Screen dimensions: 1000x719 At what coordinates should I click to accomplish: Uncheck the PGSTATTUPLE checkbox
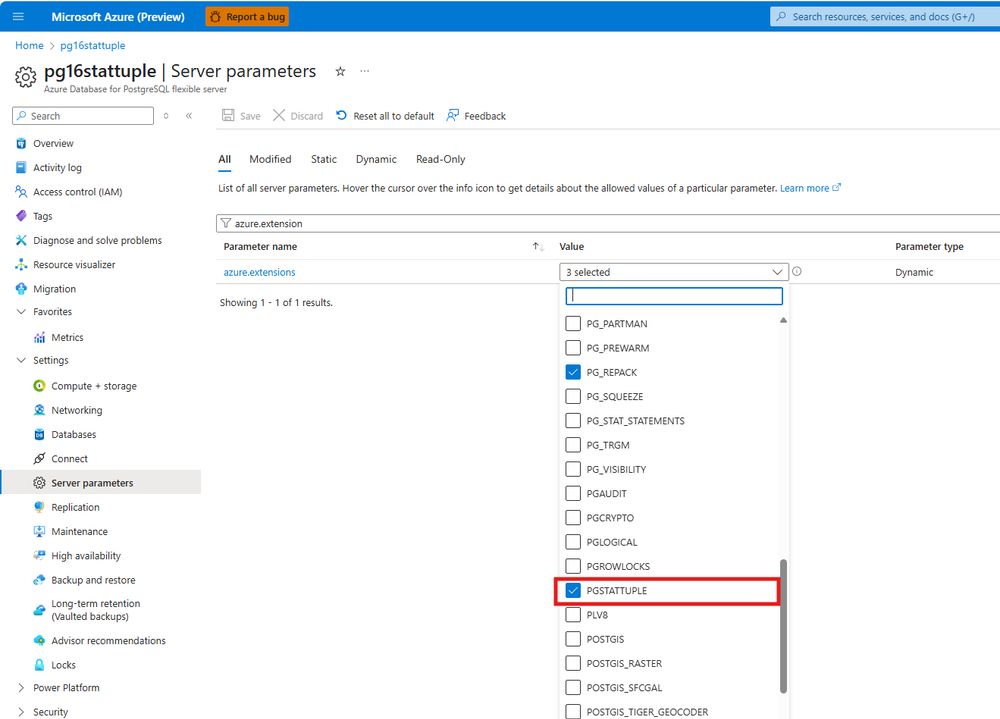573,591
